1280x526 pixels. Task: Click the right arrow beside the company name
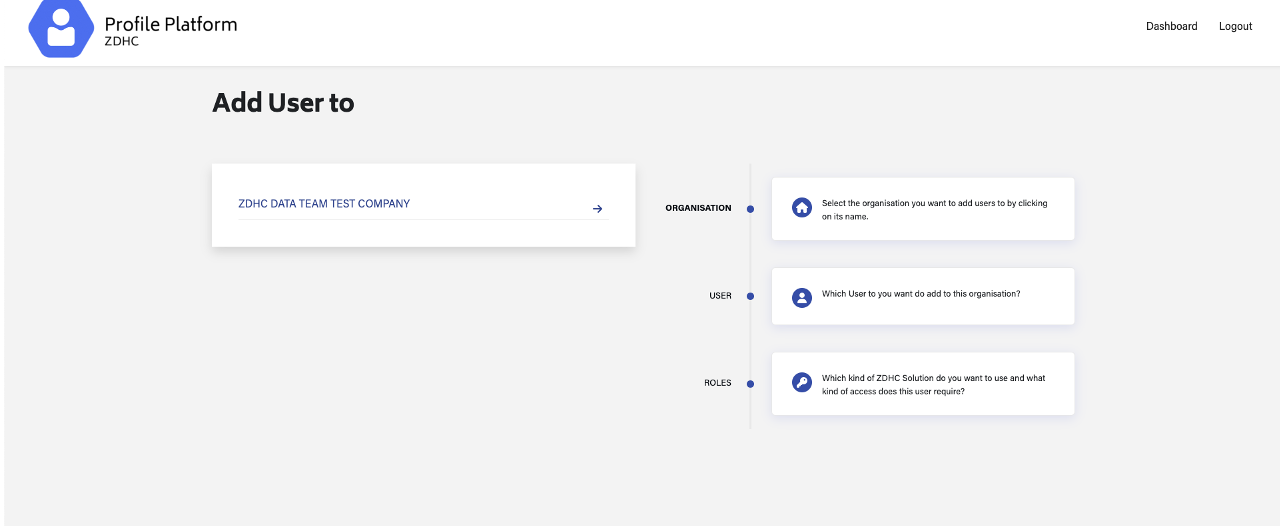597,209
